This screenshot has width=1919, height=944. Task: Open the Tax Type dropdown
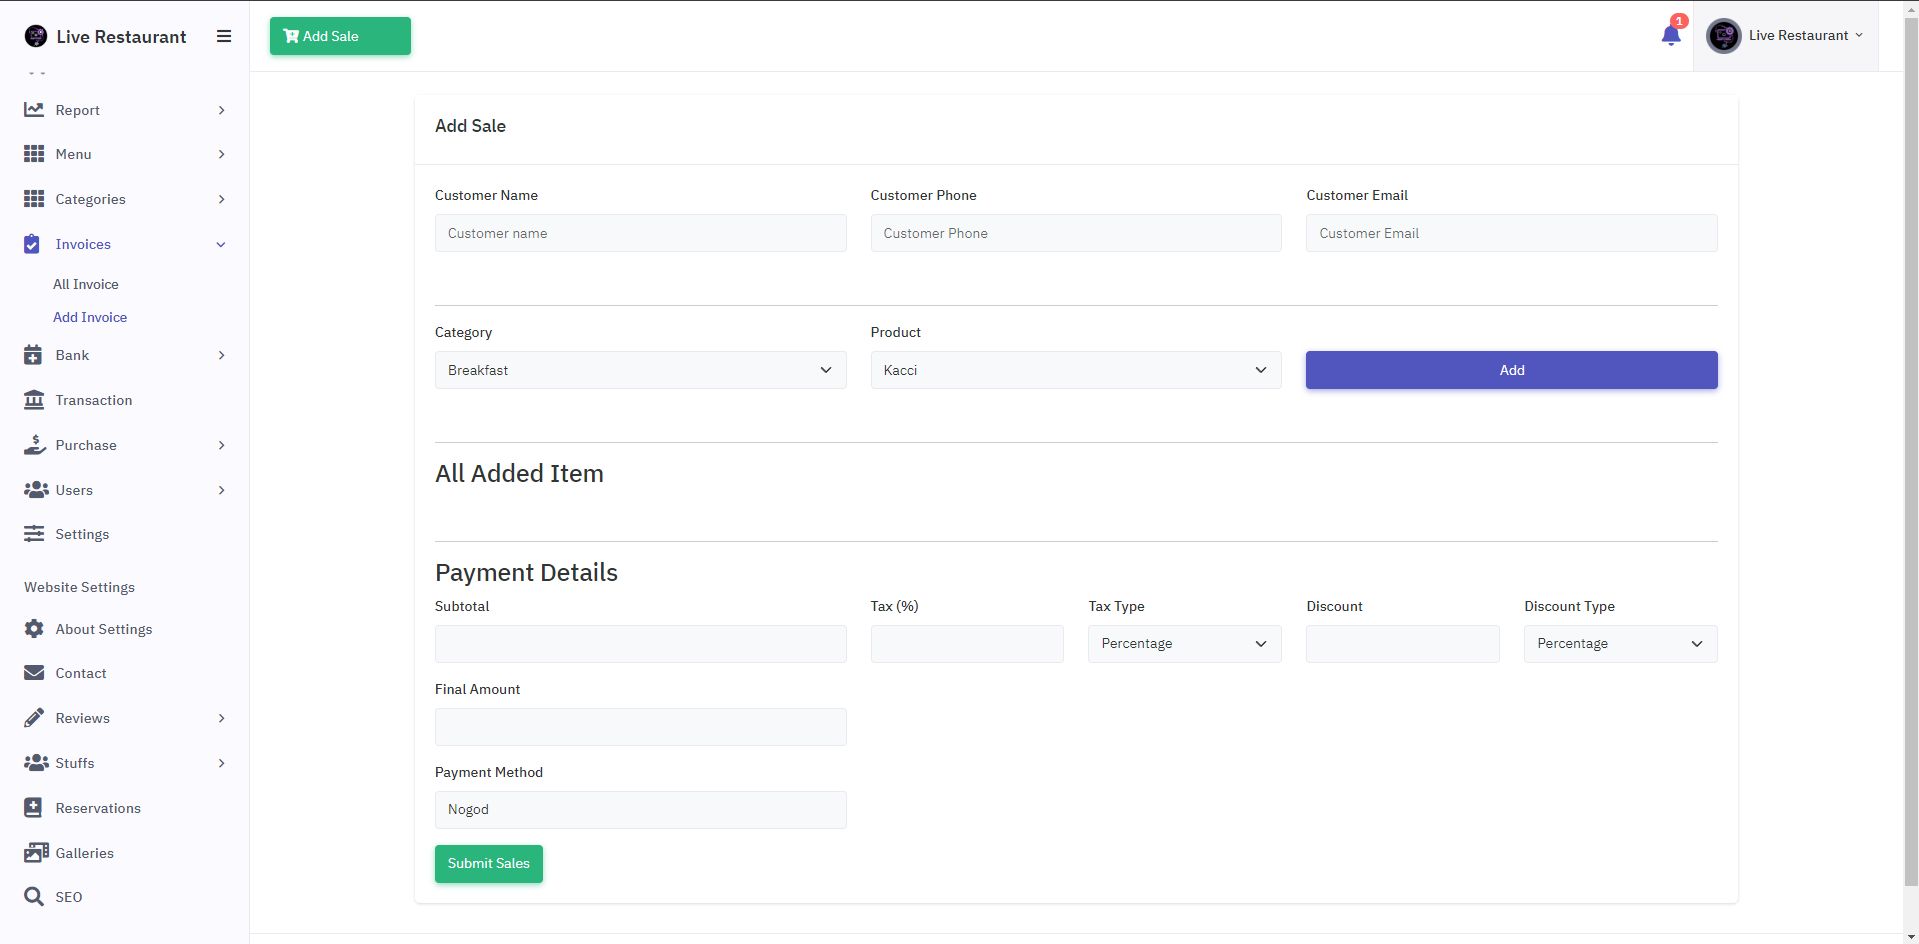(x=1184, y=644)
